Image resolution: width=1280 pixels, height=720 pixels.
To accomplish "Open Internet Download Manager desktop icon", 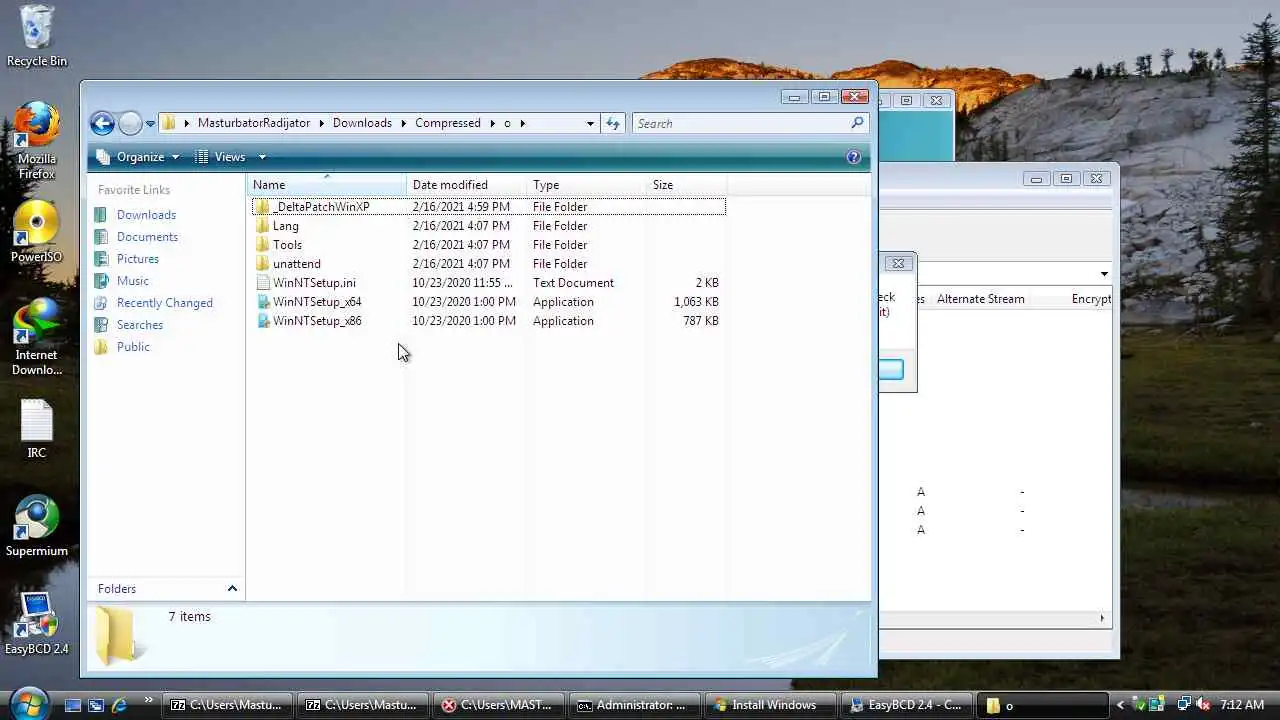I will pyautogui.click(x=37, y=338).
